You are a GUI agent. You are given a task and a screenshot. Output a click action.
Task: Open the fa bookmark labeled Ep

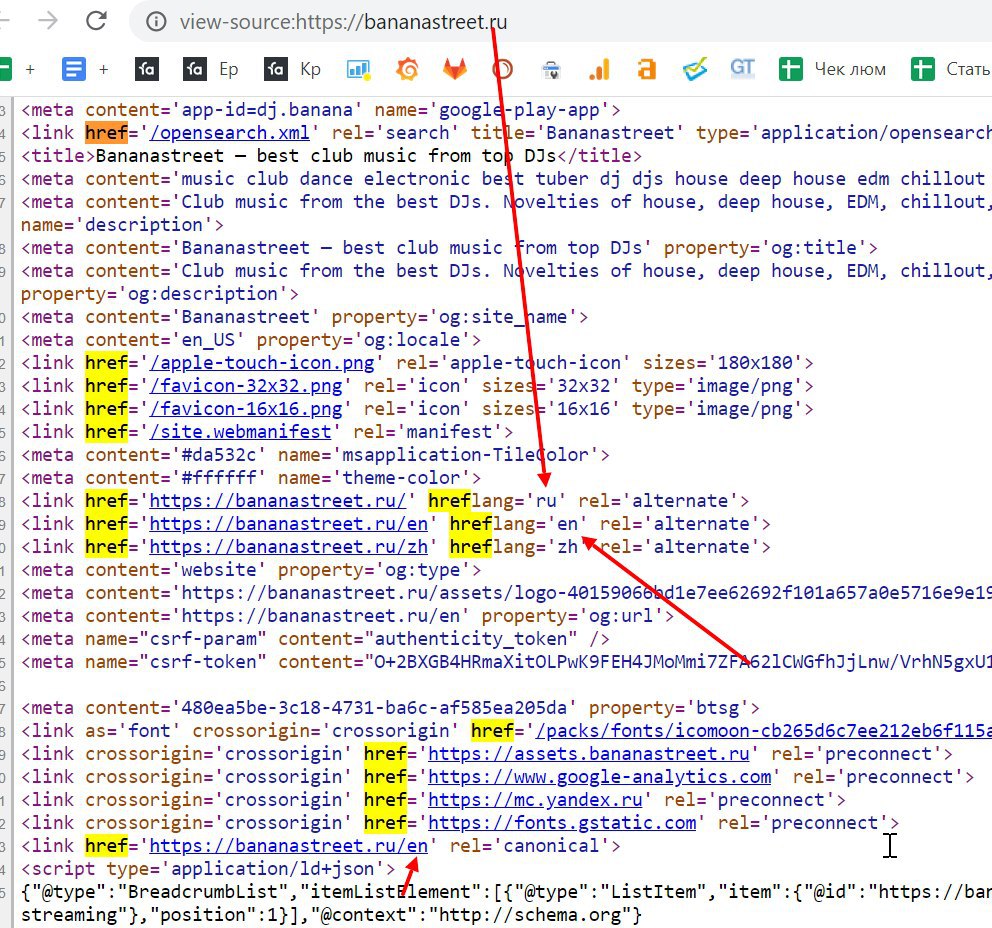pos(211,69)
